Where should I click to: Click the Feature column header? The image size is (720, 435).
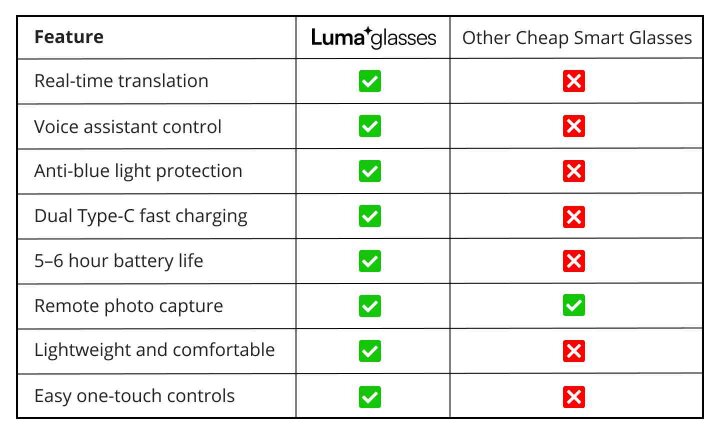pos(68,38)
